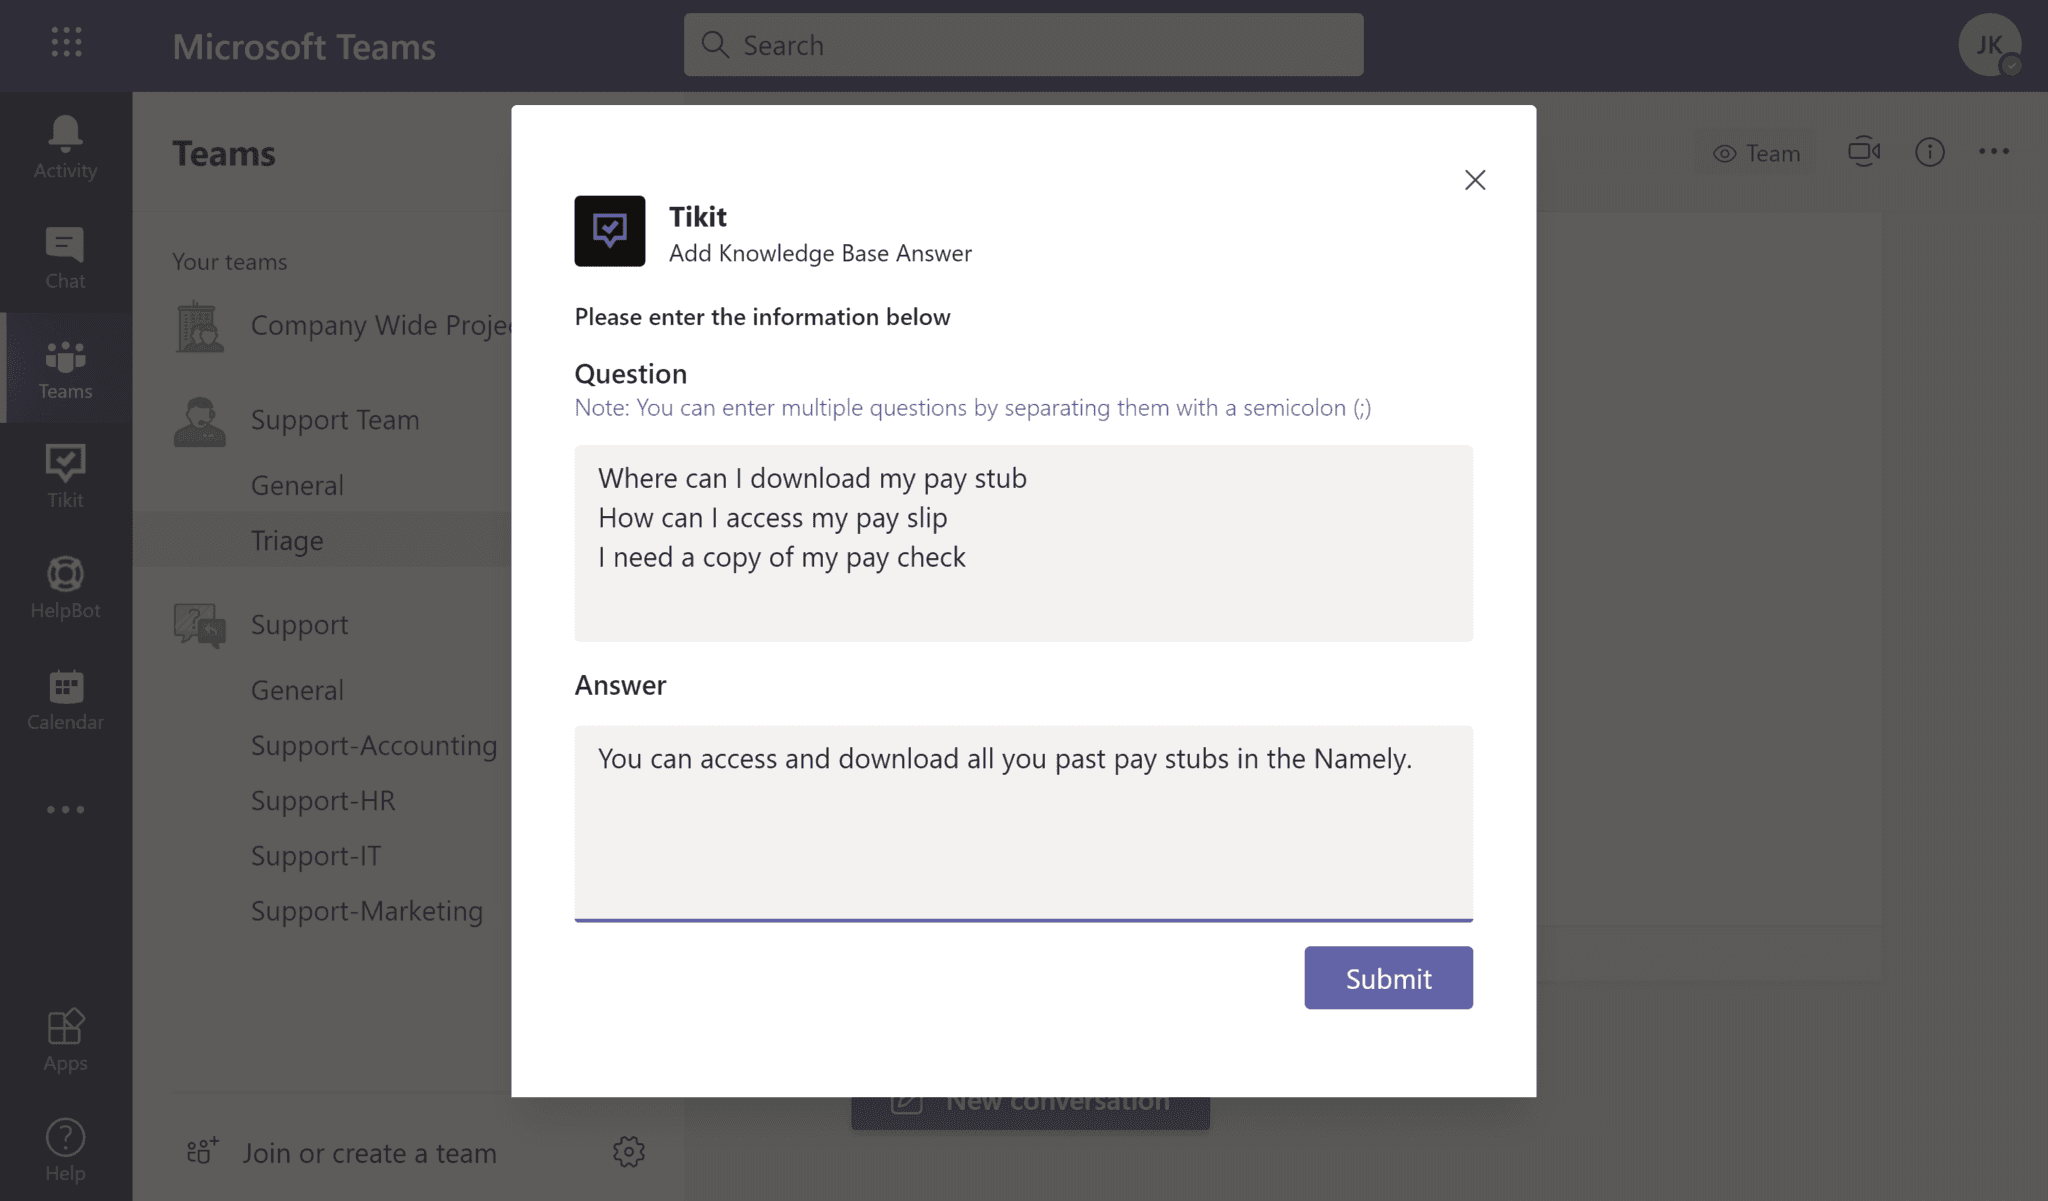
Task: Click 'I need a copy of my pay check'
Action: pos(782,557)
